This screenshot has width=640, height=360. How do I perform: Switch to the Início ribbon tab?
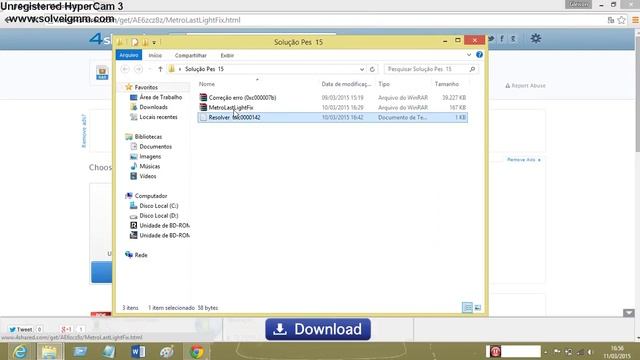tap(155, 56)
